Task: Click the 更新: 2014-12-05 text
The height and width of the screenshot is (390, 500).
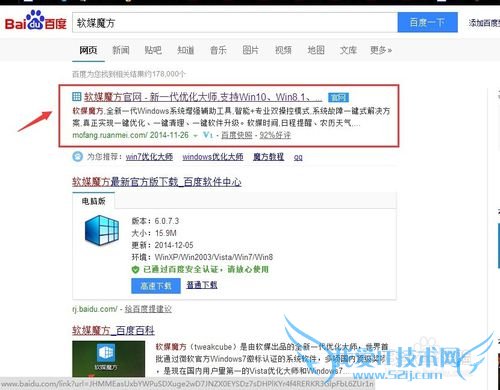Action: click(x=162, y=245)
